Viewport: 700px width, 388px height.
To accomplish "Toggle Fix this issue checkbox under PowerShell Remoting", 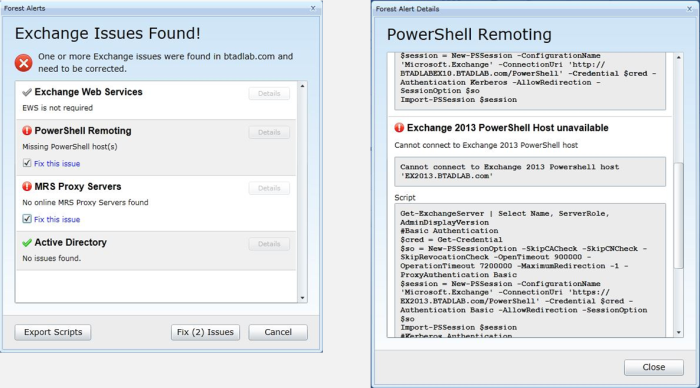I will 27,163.
